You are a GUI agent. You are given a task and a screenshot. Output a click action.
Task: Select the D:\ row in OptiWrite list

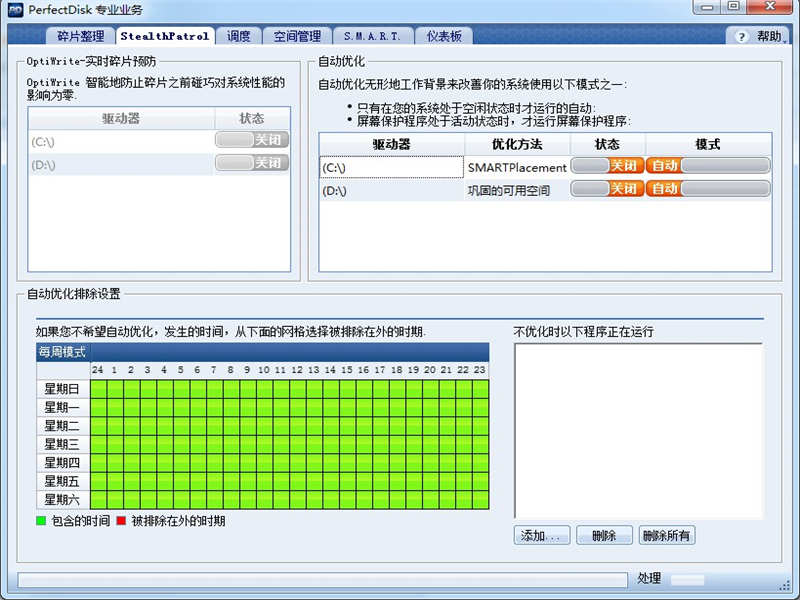point(159,165)
